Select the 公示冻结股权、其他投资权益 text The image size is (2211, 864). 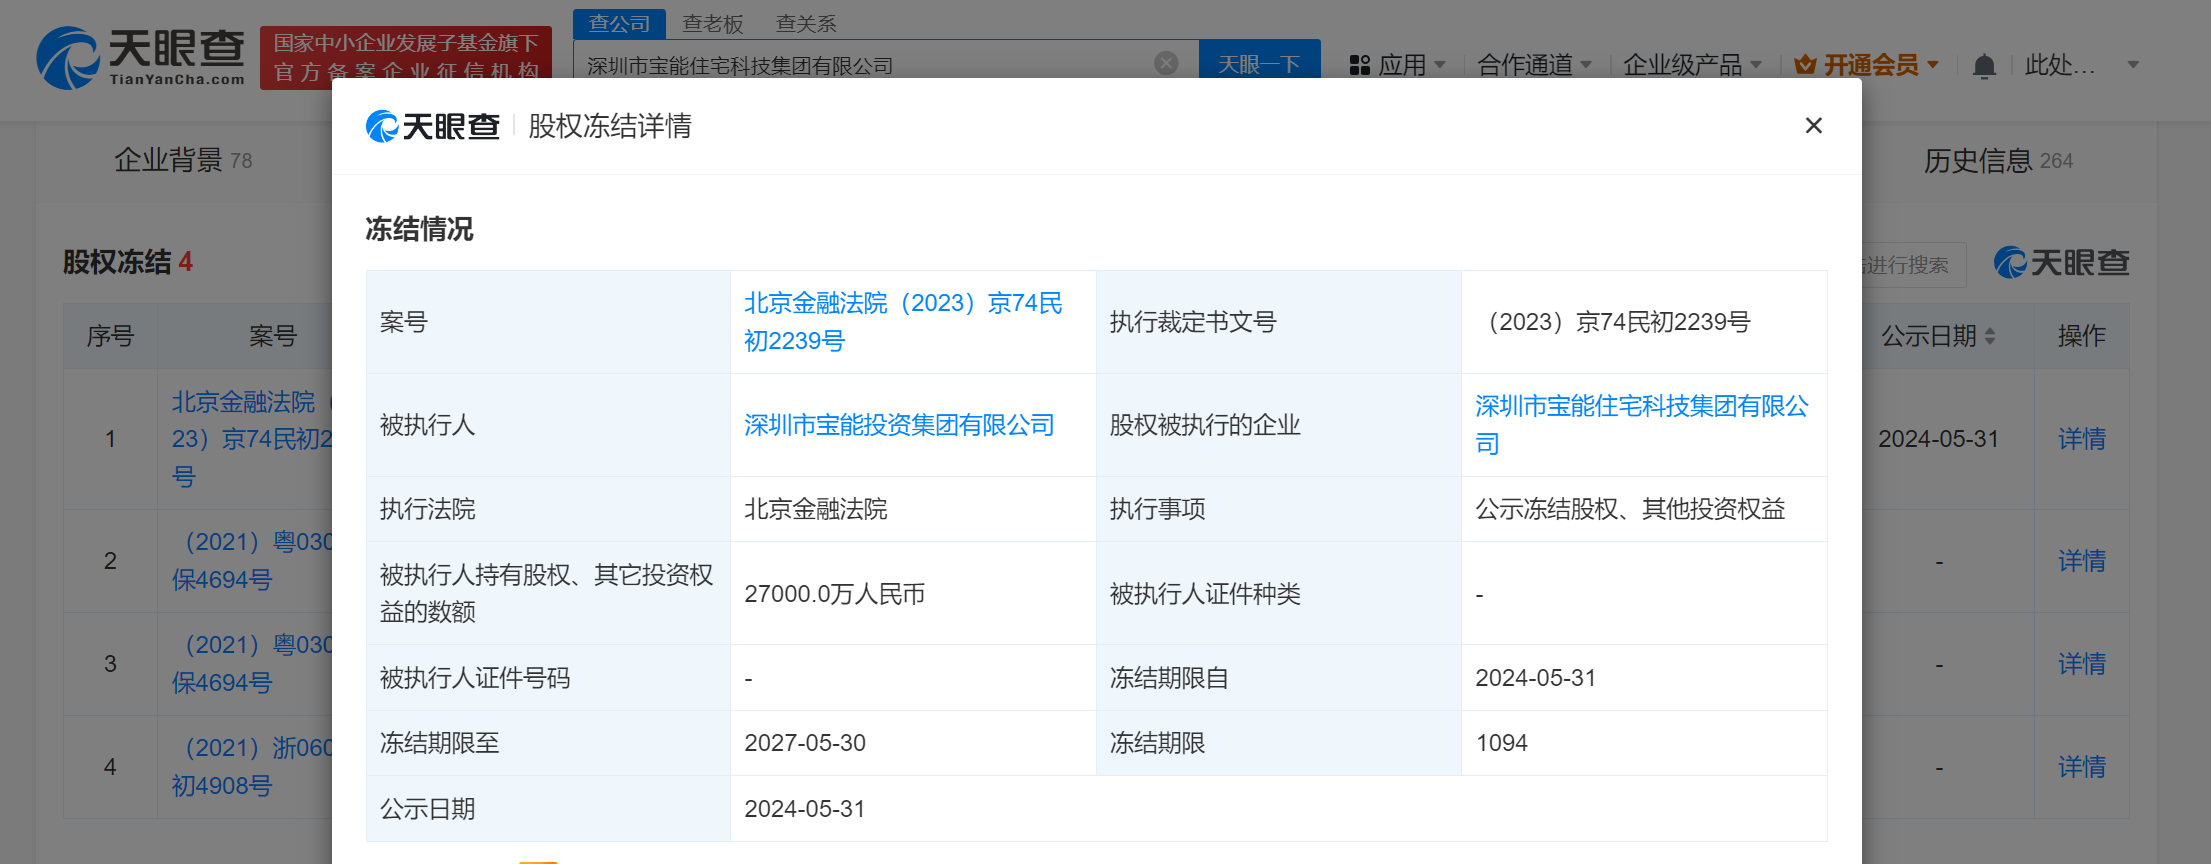pos(1630,509)
